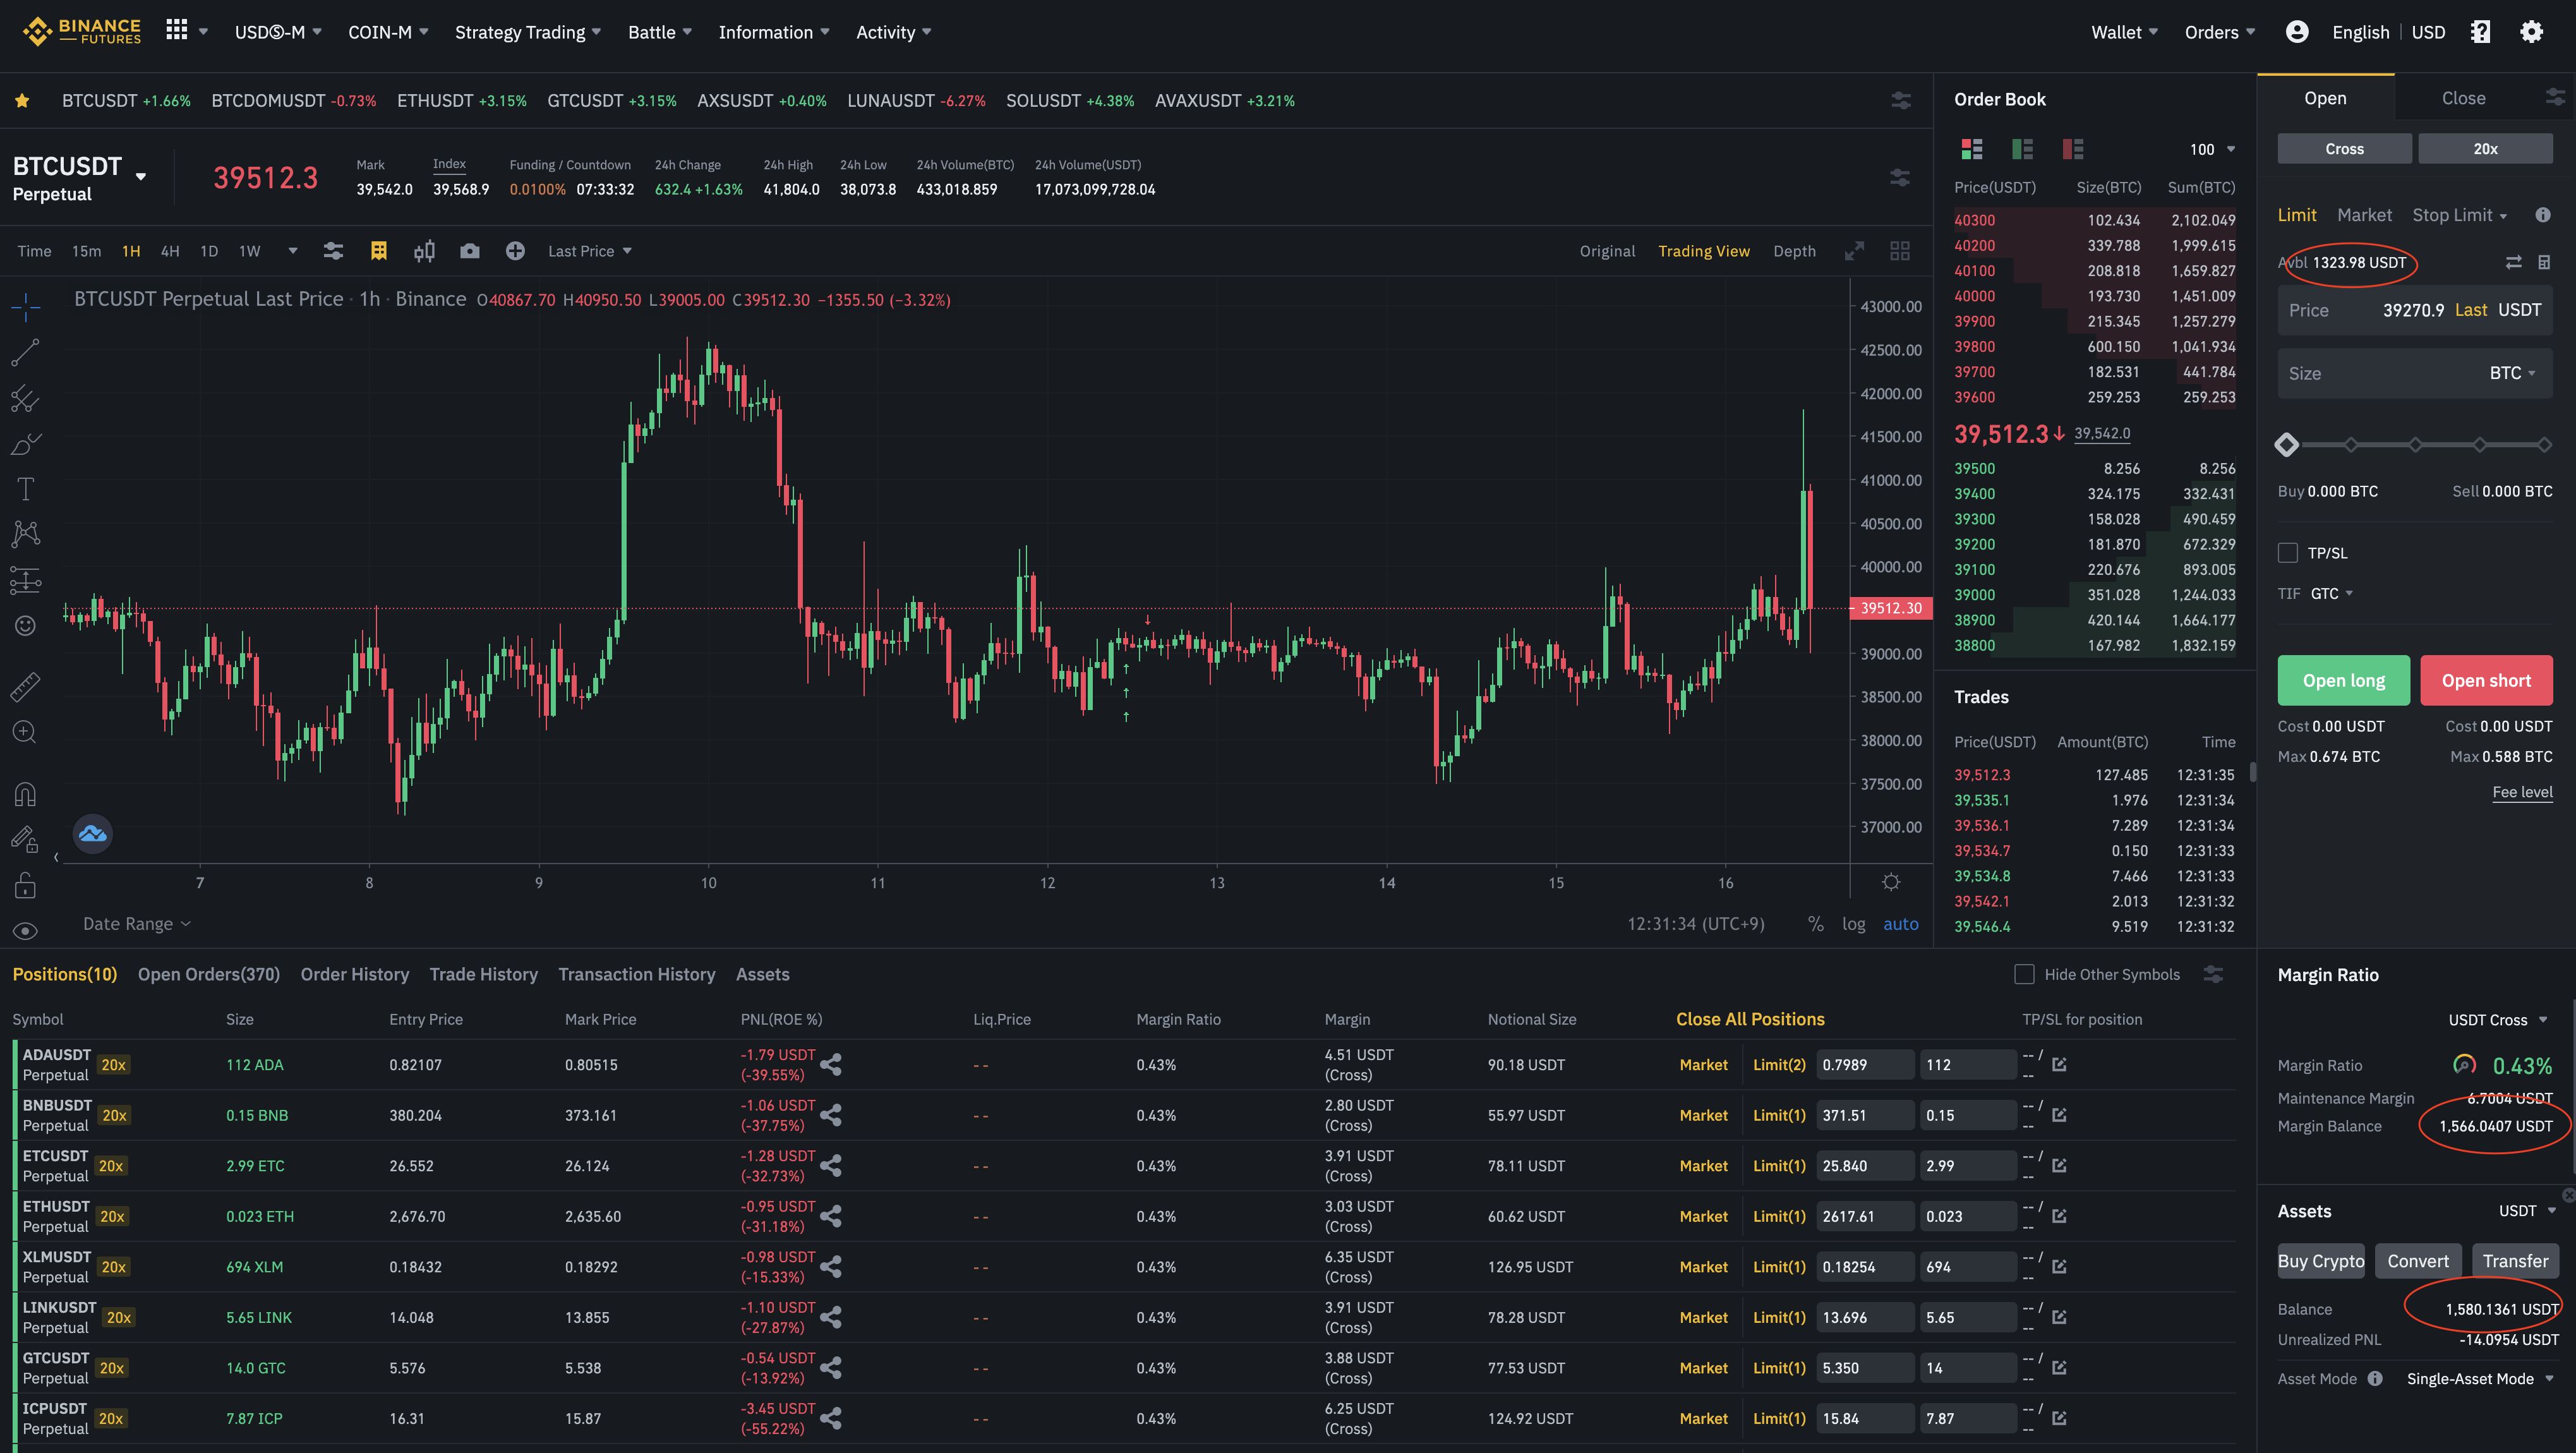Open the Date Range dropdown
The width and height of the screenshot is (2576, 1453).
point(136,924)
